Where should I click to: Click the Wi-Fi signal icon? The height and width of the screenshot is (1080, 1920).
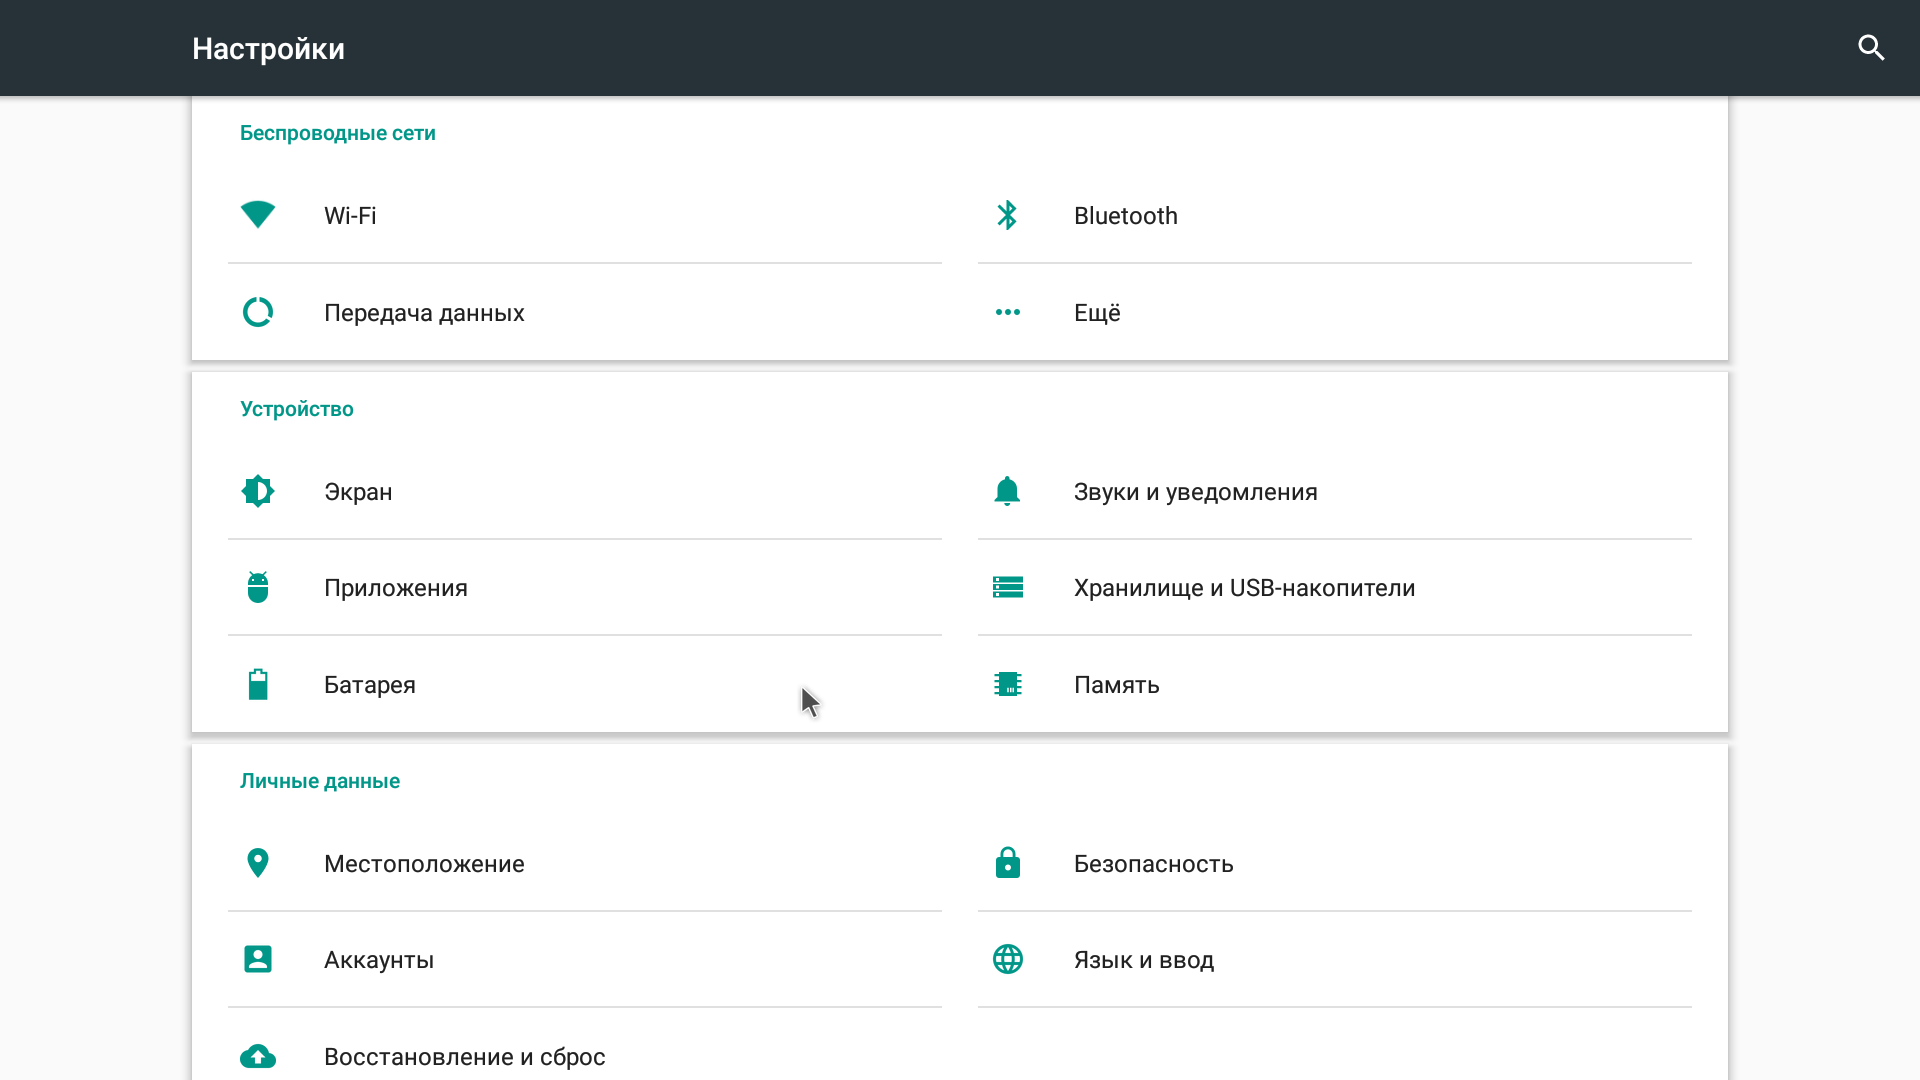(258, 215)
